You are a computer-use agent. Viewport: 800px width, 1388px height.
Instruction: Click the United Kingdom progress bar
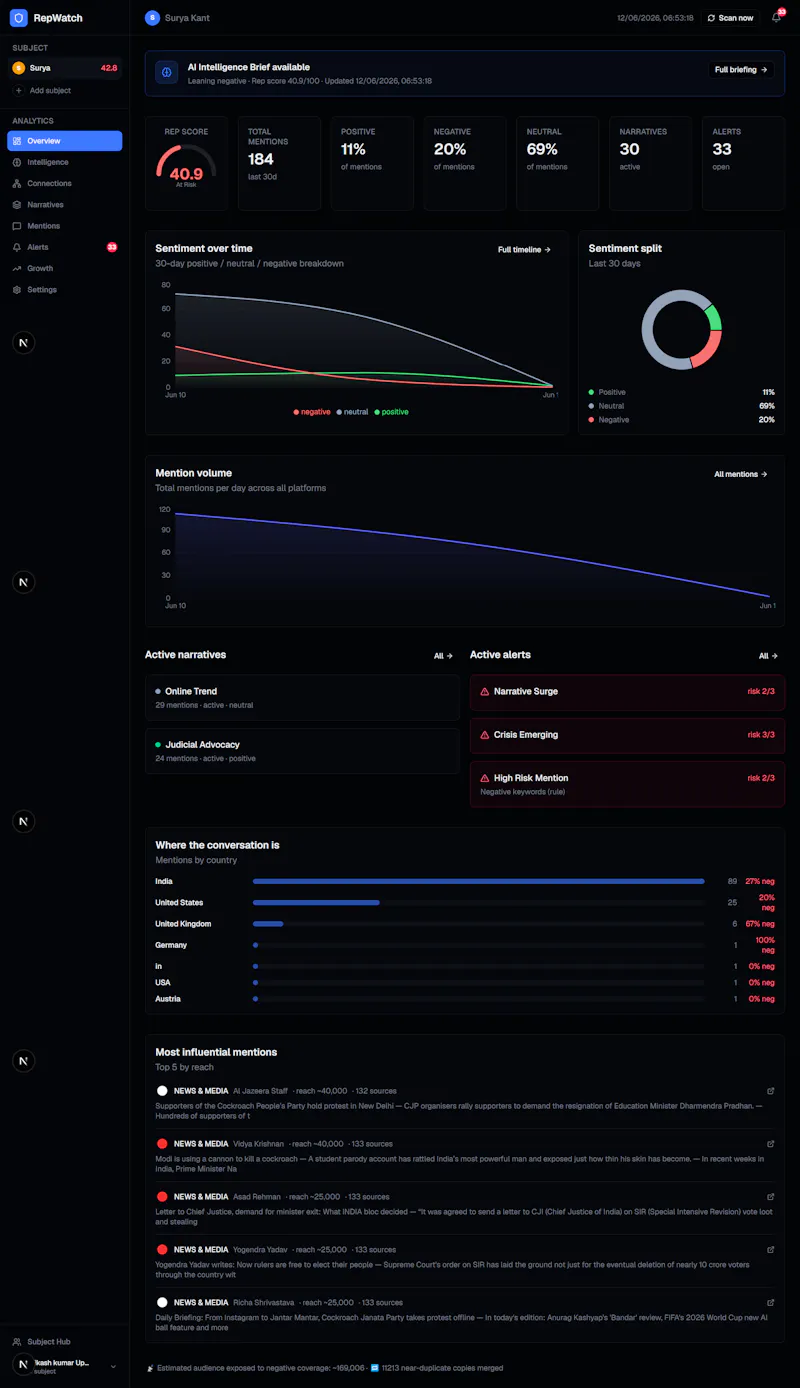click(x=478, y=924)
